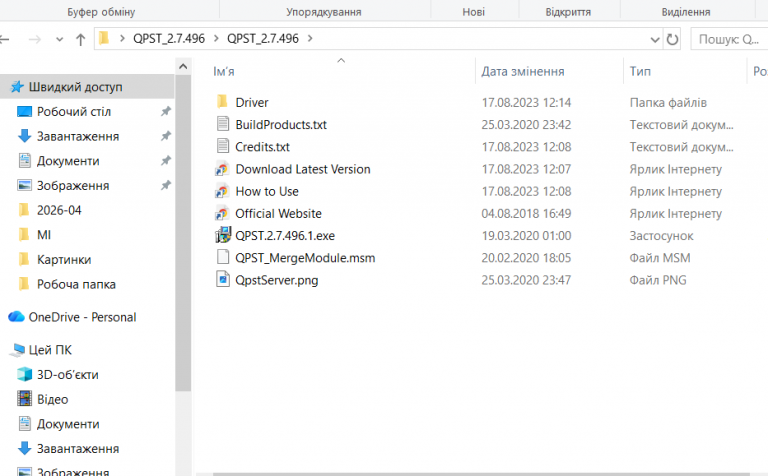This screenshot has width=768, height=476.
Task: Click the navigation pane scrollbar thumb
Action: click(183, 233)
